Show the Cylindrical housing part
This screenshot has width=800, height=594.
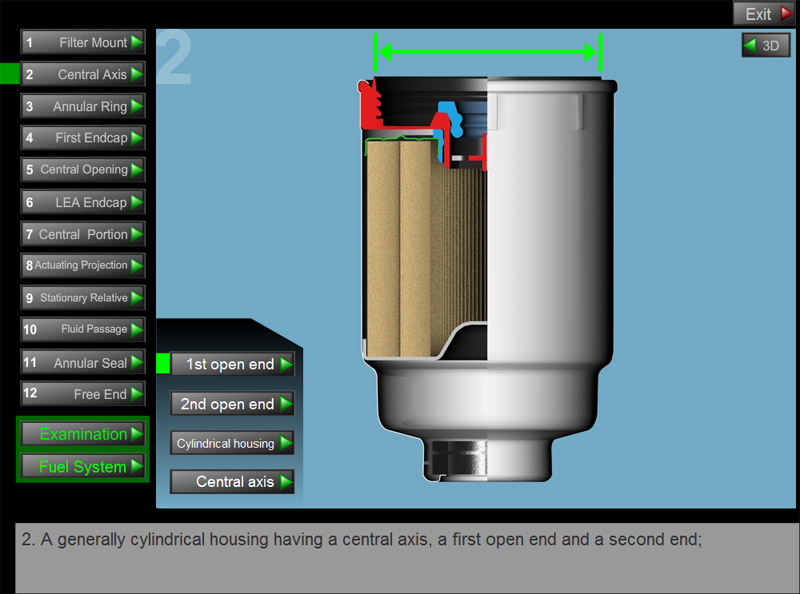click(232, 443)
